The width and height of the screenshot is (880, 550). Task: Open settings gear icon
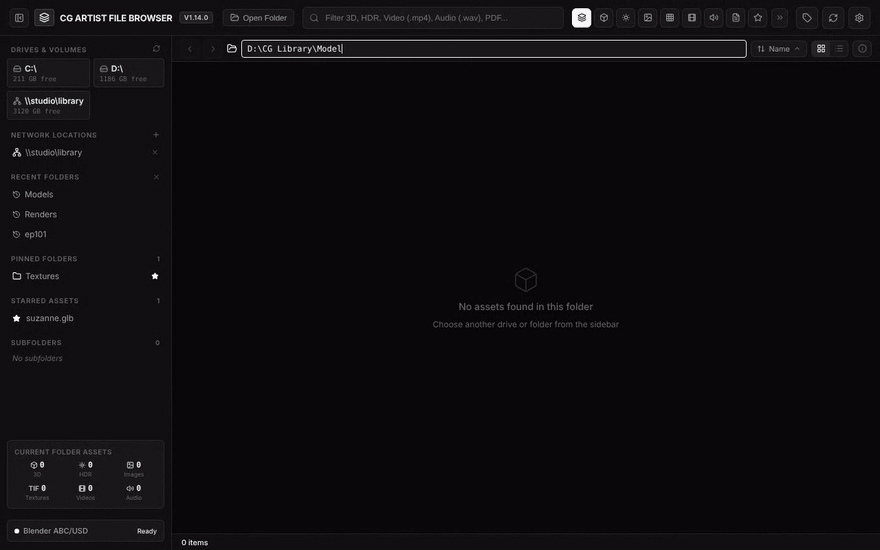[859, 18]
